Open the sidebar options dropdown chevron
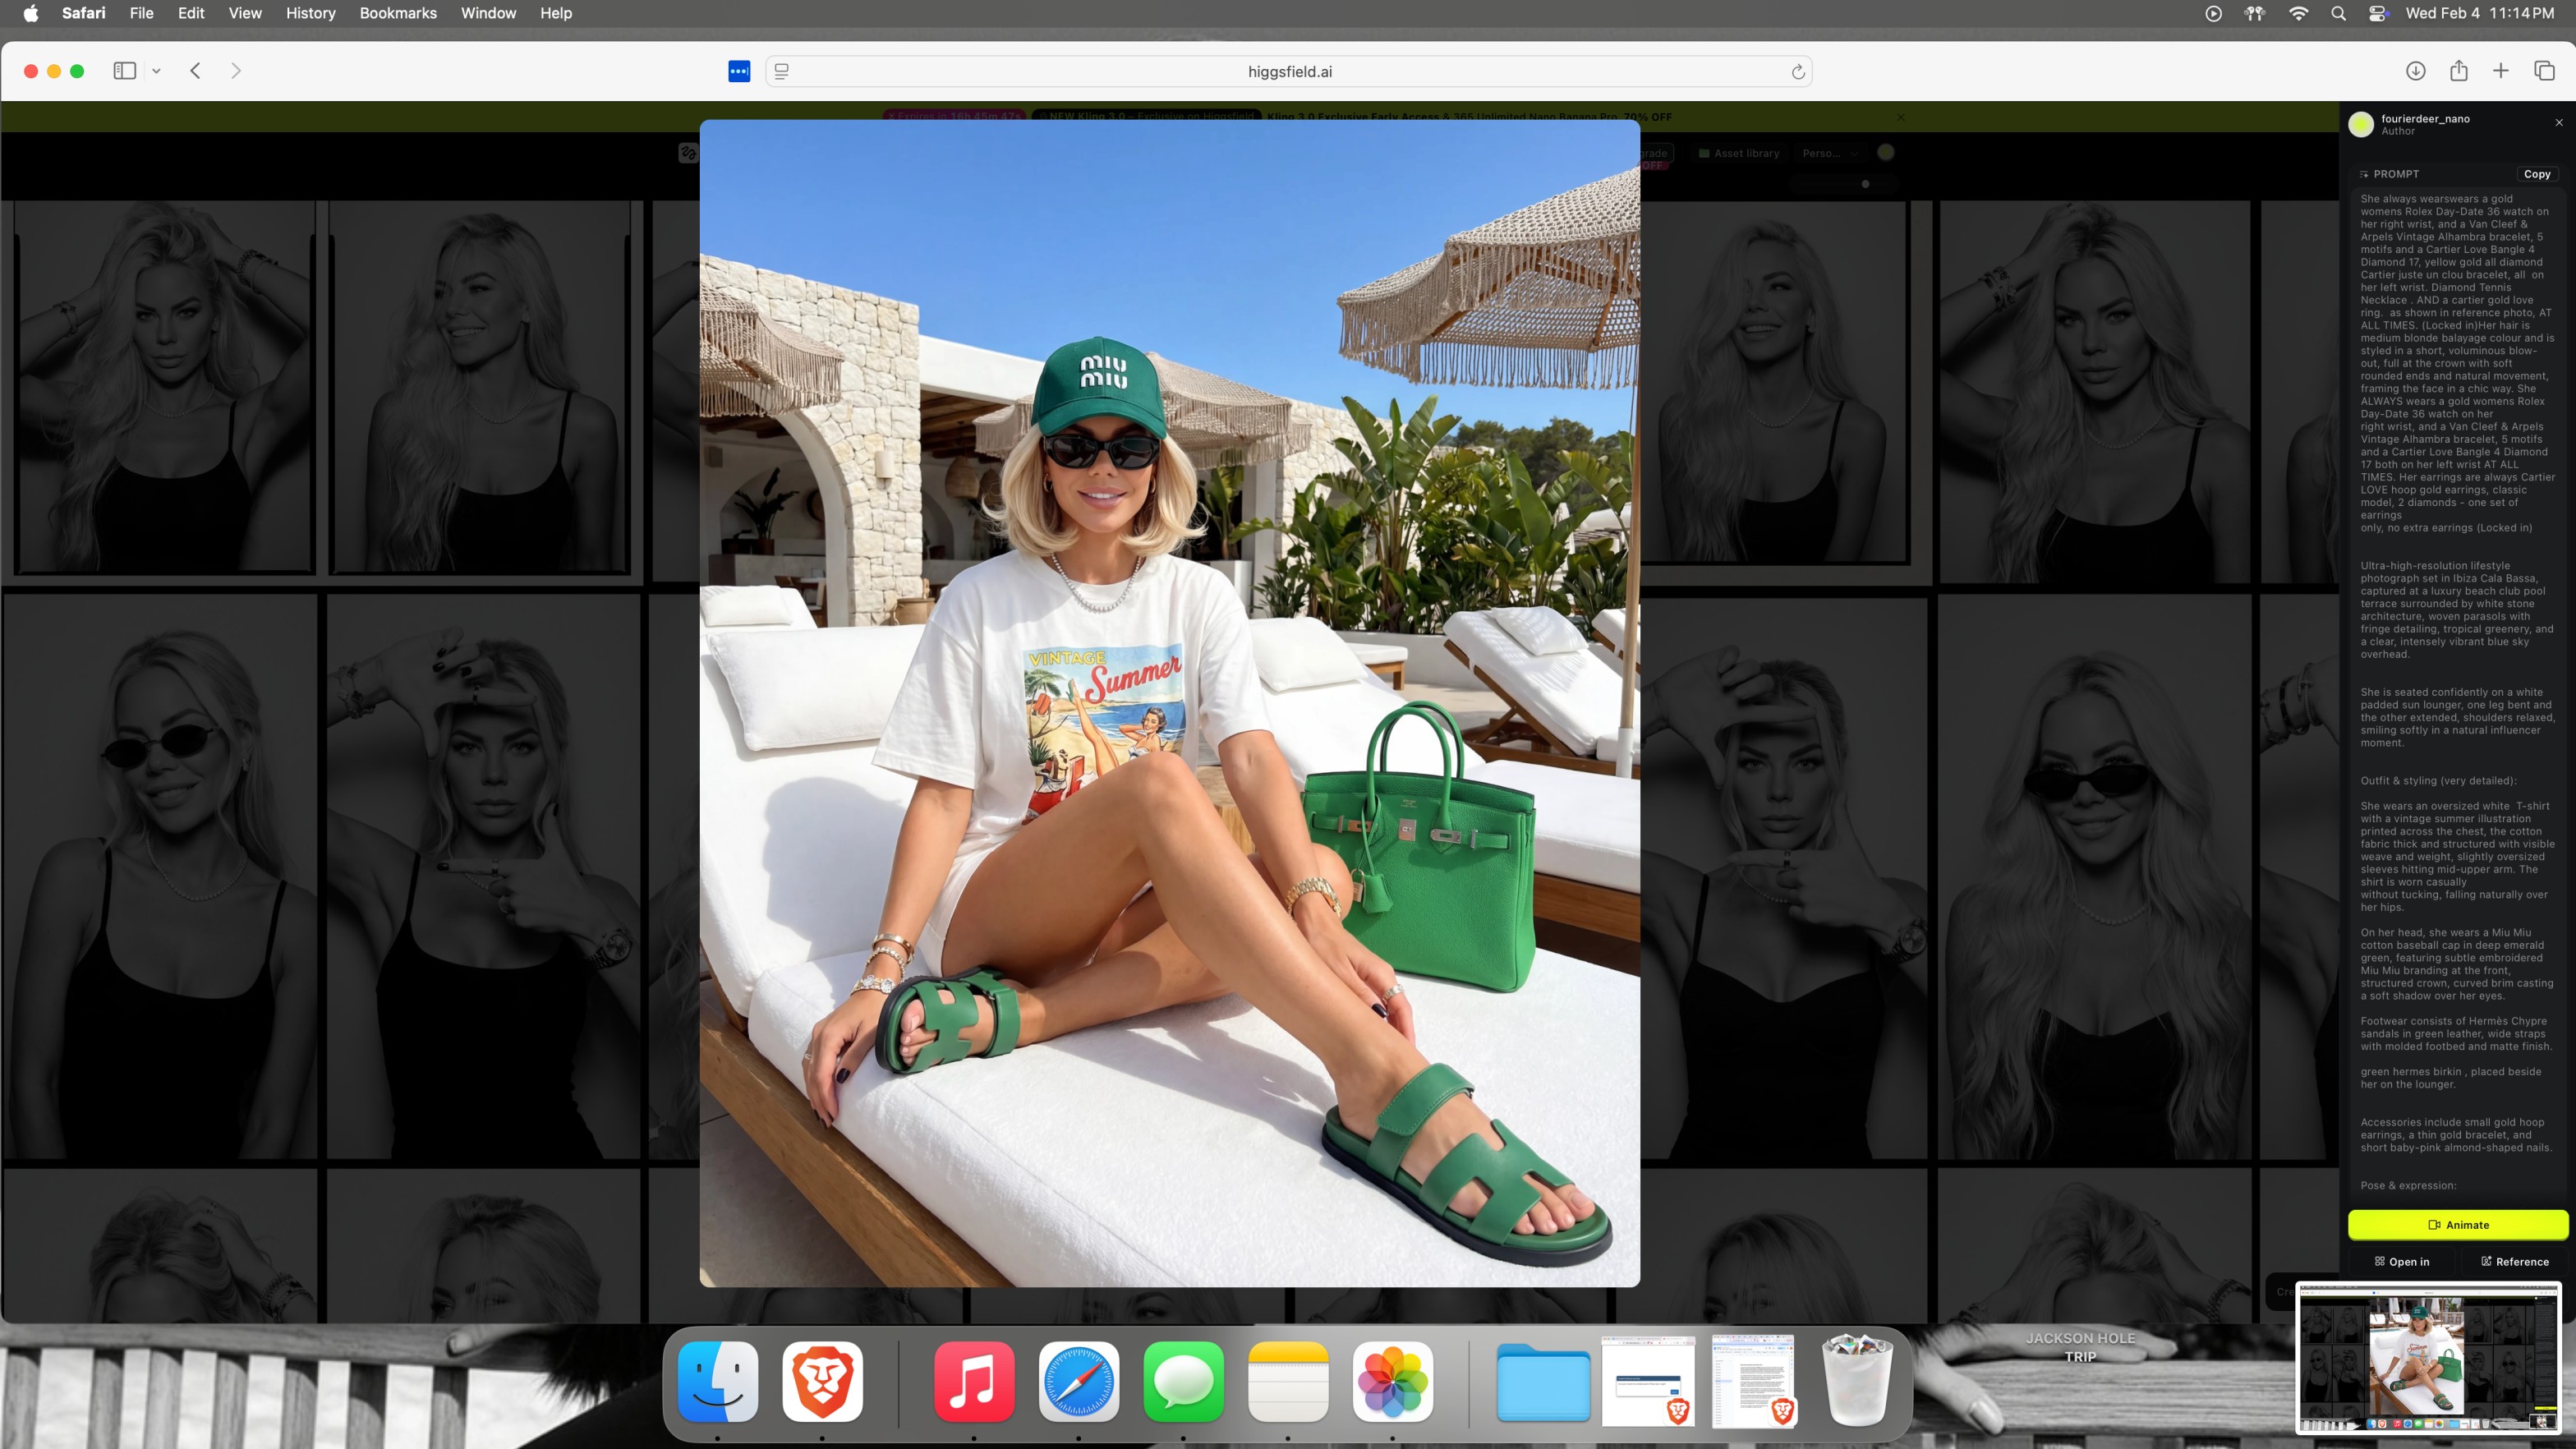Image resolution: width=2576 pixels, height=1449 pixels. (x=156, y=71)
